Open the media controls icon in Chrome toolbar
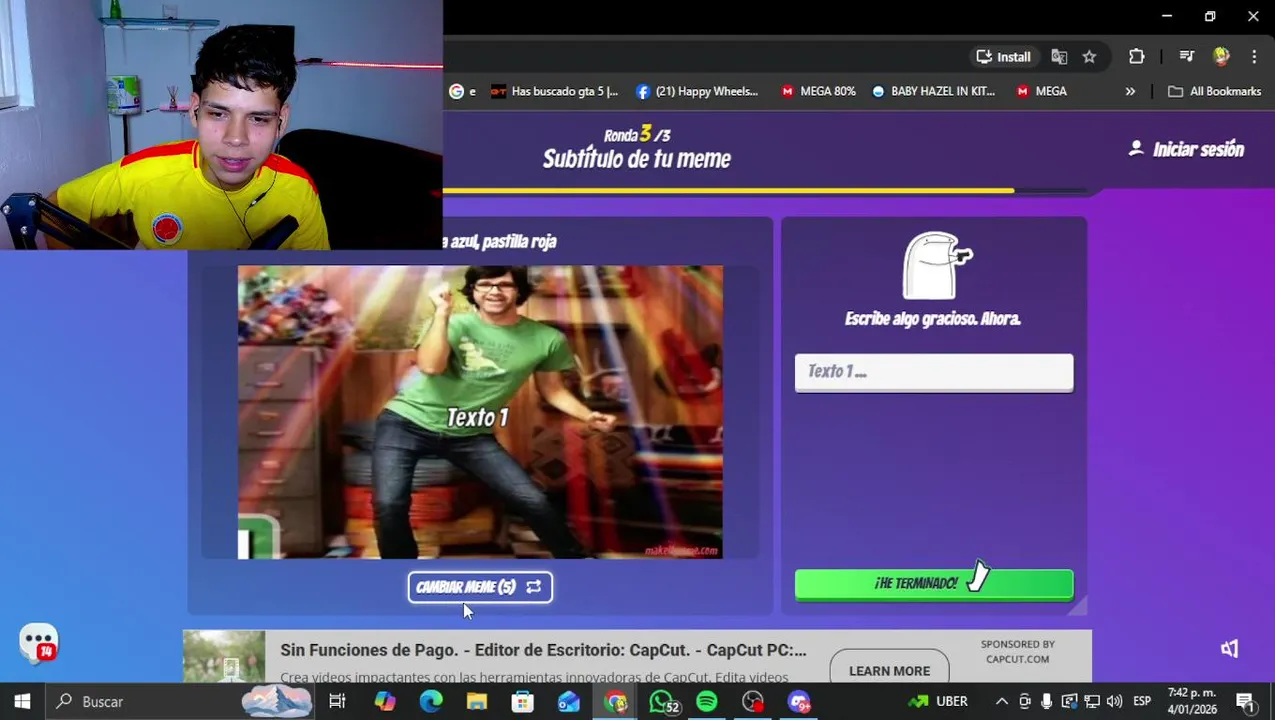This screenshot has height=720, width=1275. tap(1186, 57)
